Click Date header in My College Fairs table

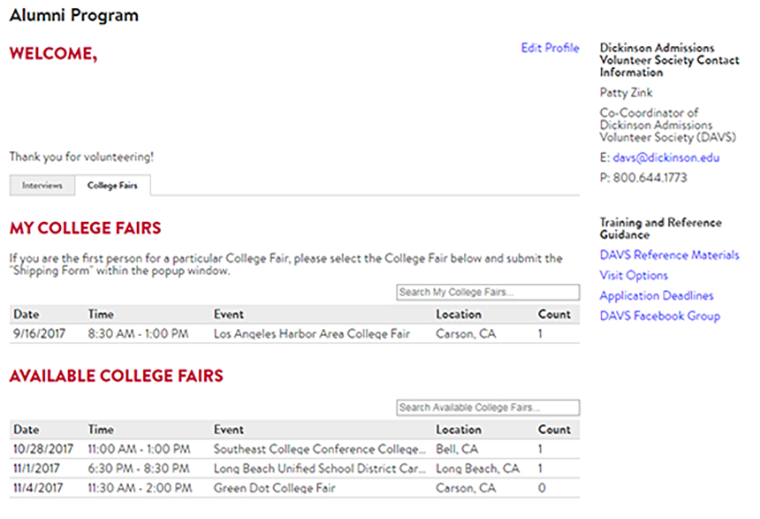(26, 315)
